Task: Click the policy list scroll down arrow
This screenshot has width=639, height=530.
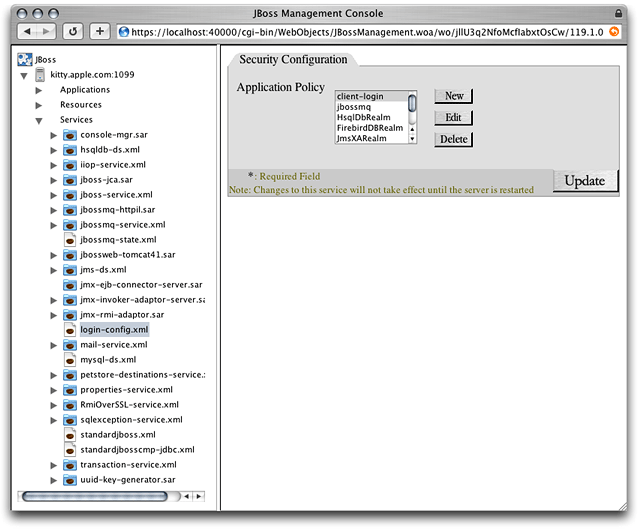Action: click(x=412, y=139)
